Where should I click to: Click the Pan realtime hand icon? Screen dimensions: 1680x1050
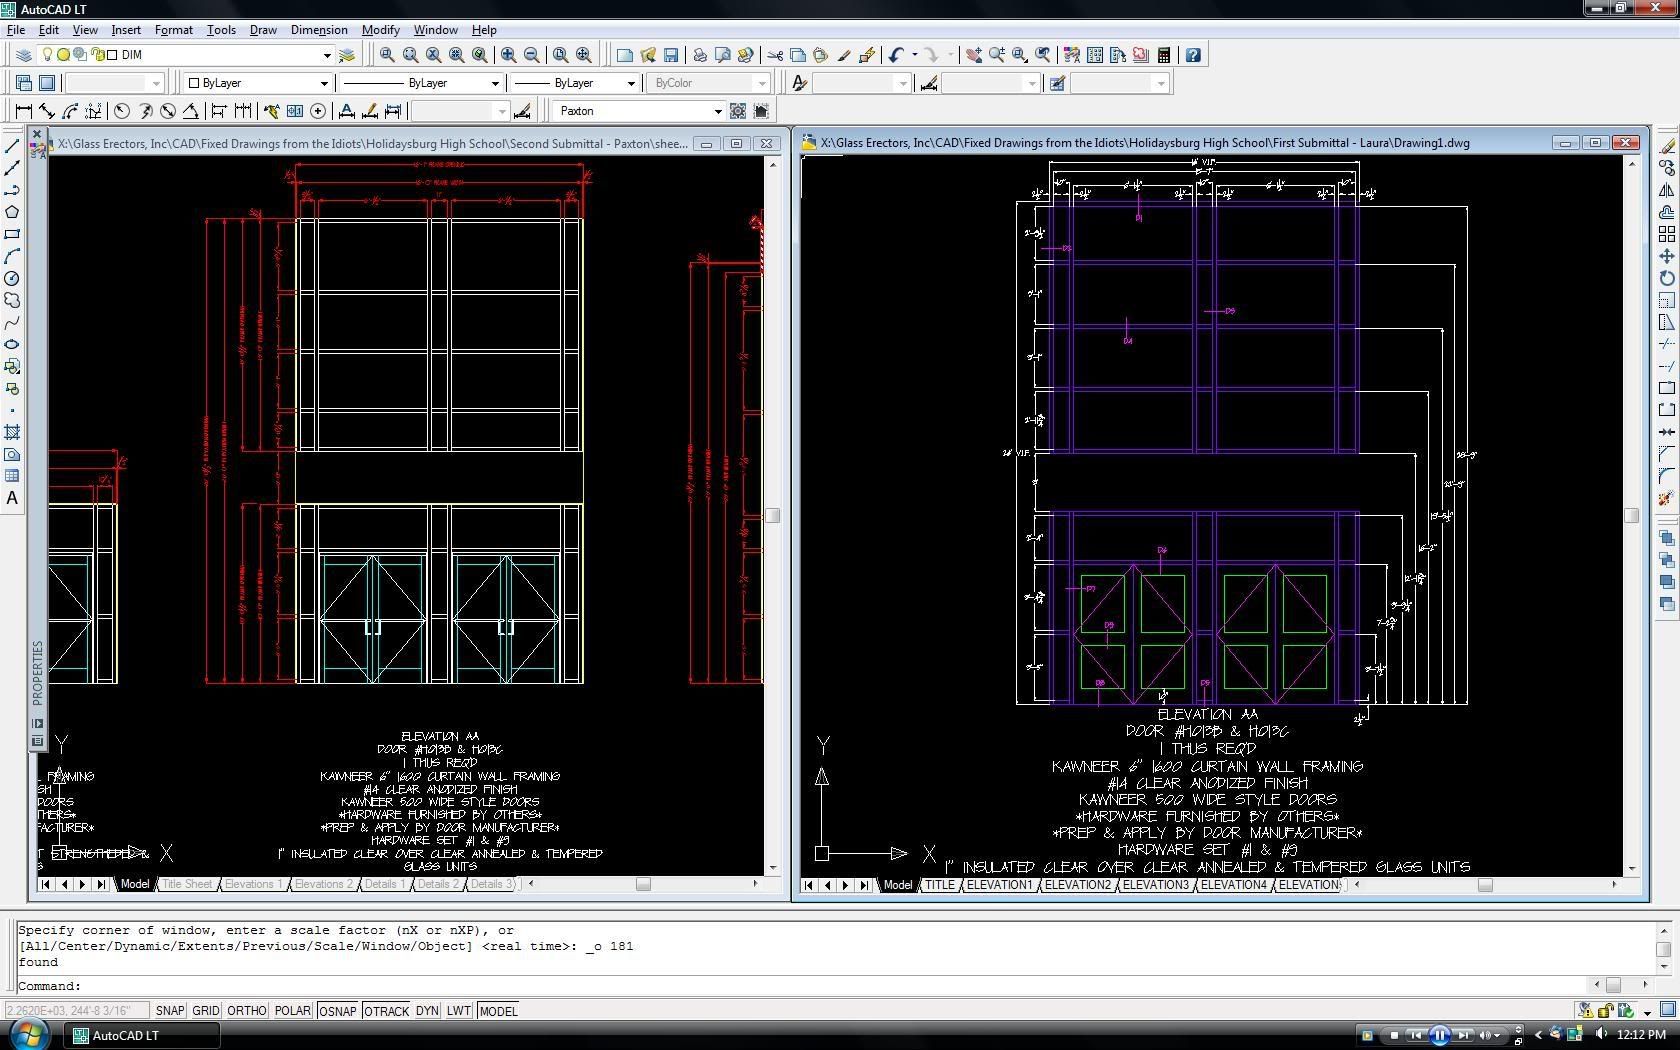[x=973, y=55]
